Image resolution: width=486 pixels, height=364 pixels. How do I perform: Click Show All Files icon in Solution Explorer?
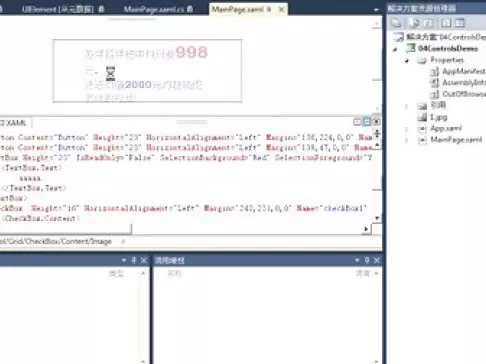click(414, 23)
